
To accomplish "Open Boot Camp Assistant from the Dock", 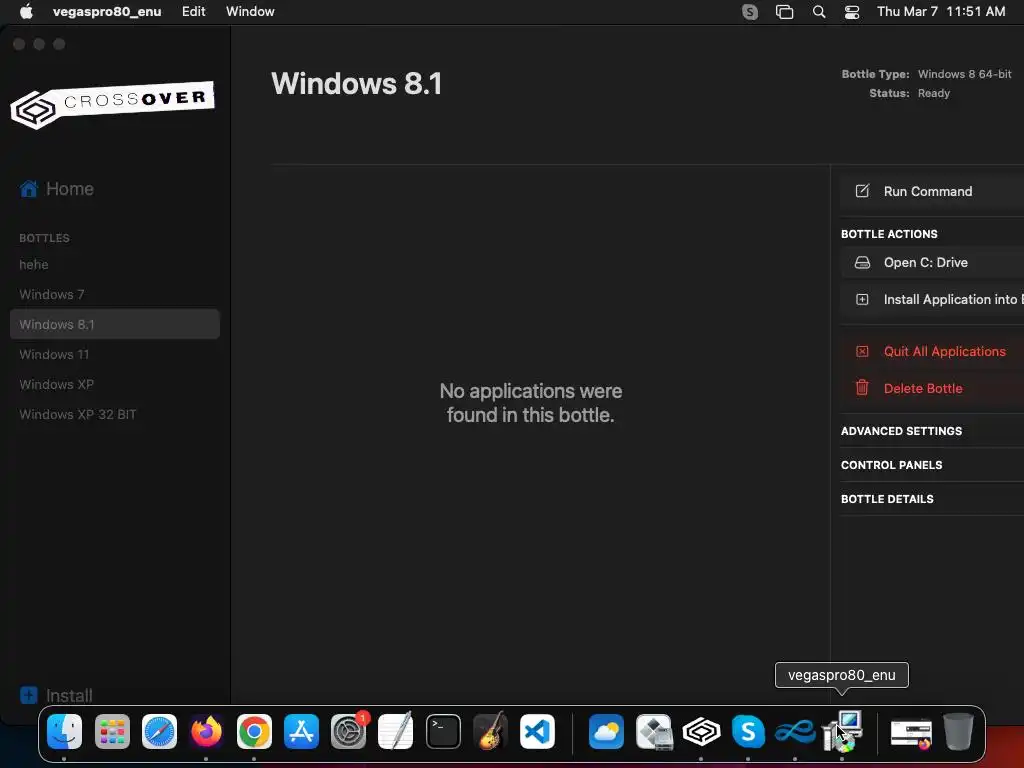I will pyautogui.click(x=654, y=731).
